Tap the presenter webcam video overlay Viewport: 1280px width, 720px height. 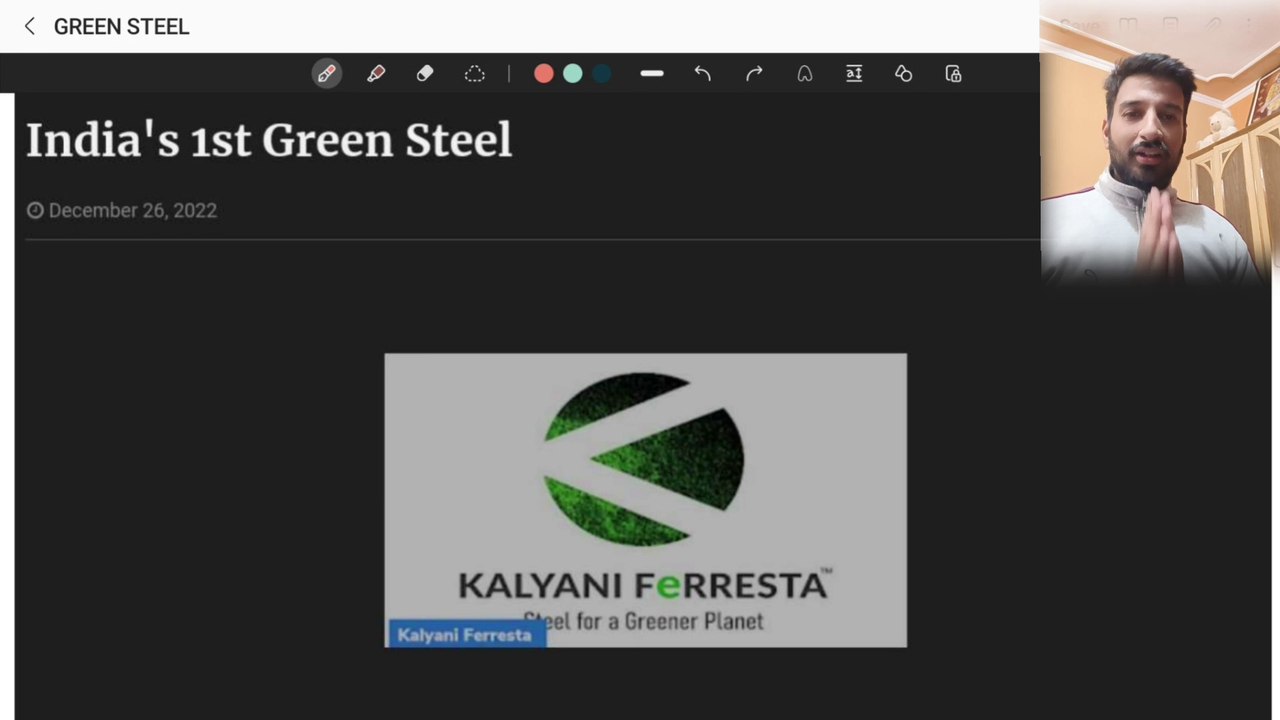pos(1160,143)
